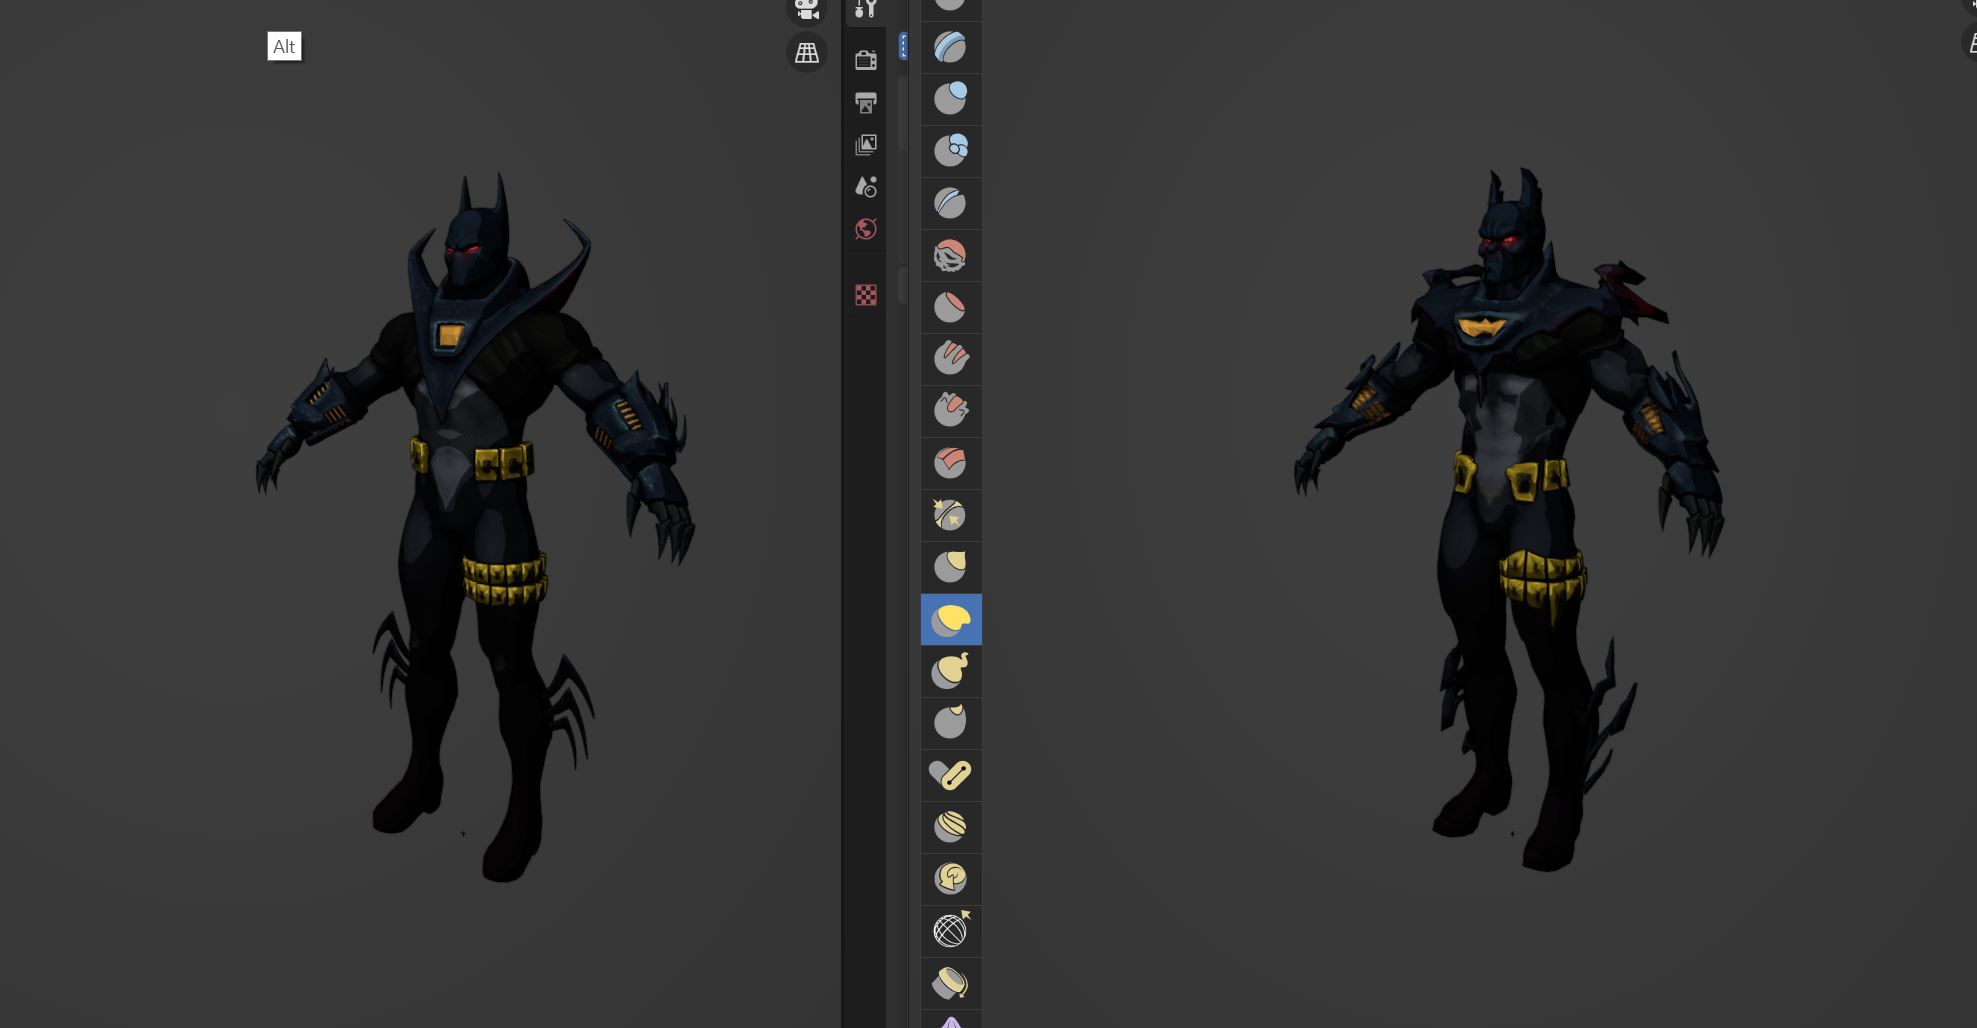This screenshot has height=1028, width=1977.
Task: Select the Blob sculpt brush
Action: [950, 150]
